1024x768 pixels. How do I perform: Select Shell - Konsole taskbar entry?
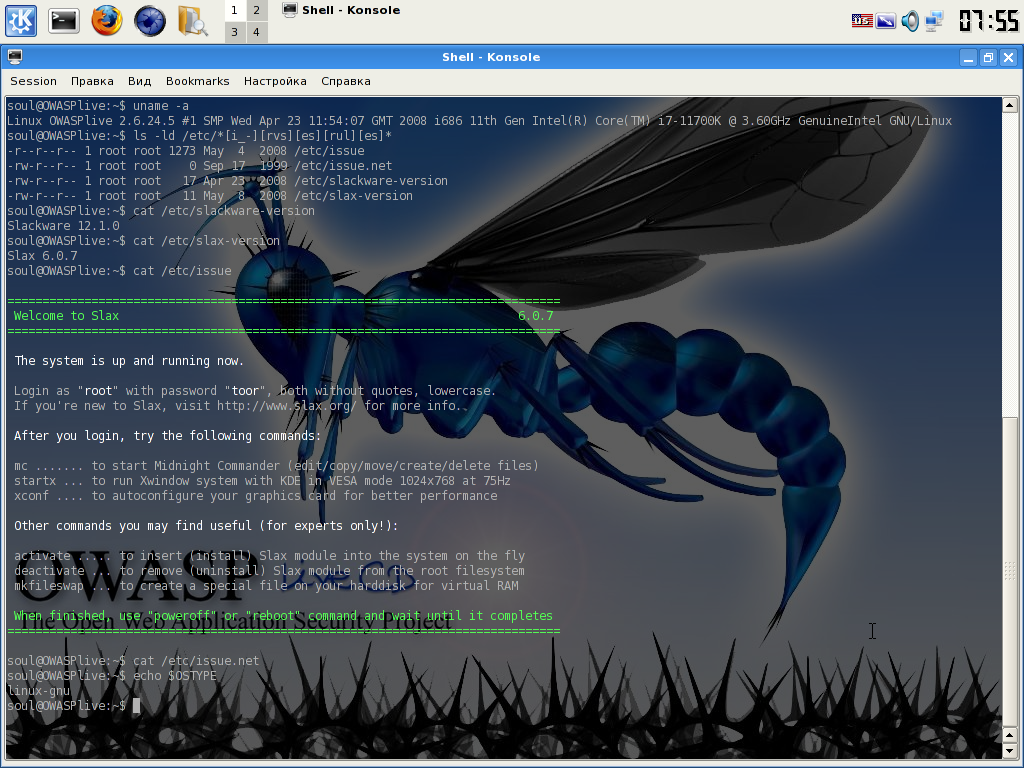click(342, 10)
